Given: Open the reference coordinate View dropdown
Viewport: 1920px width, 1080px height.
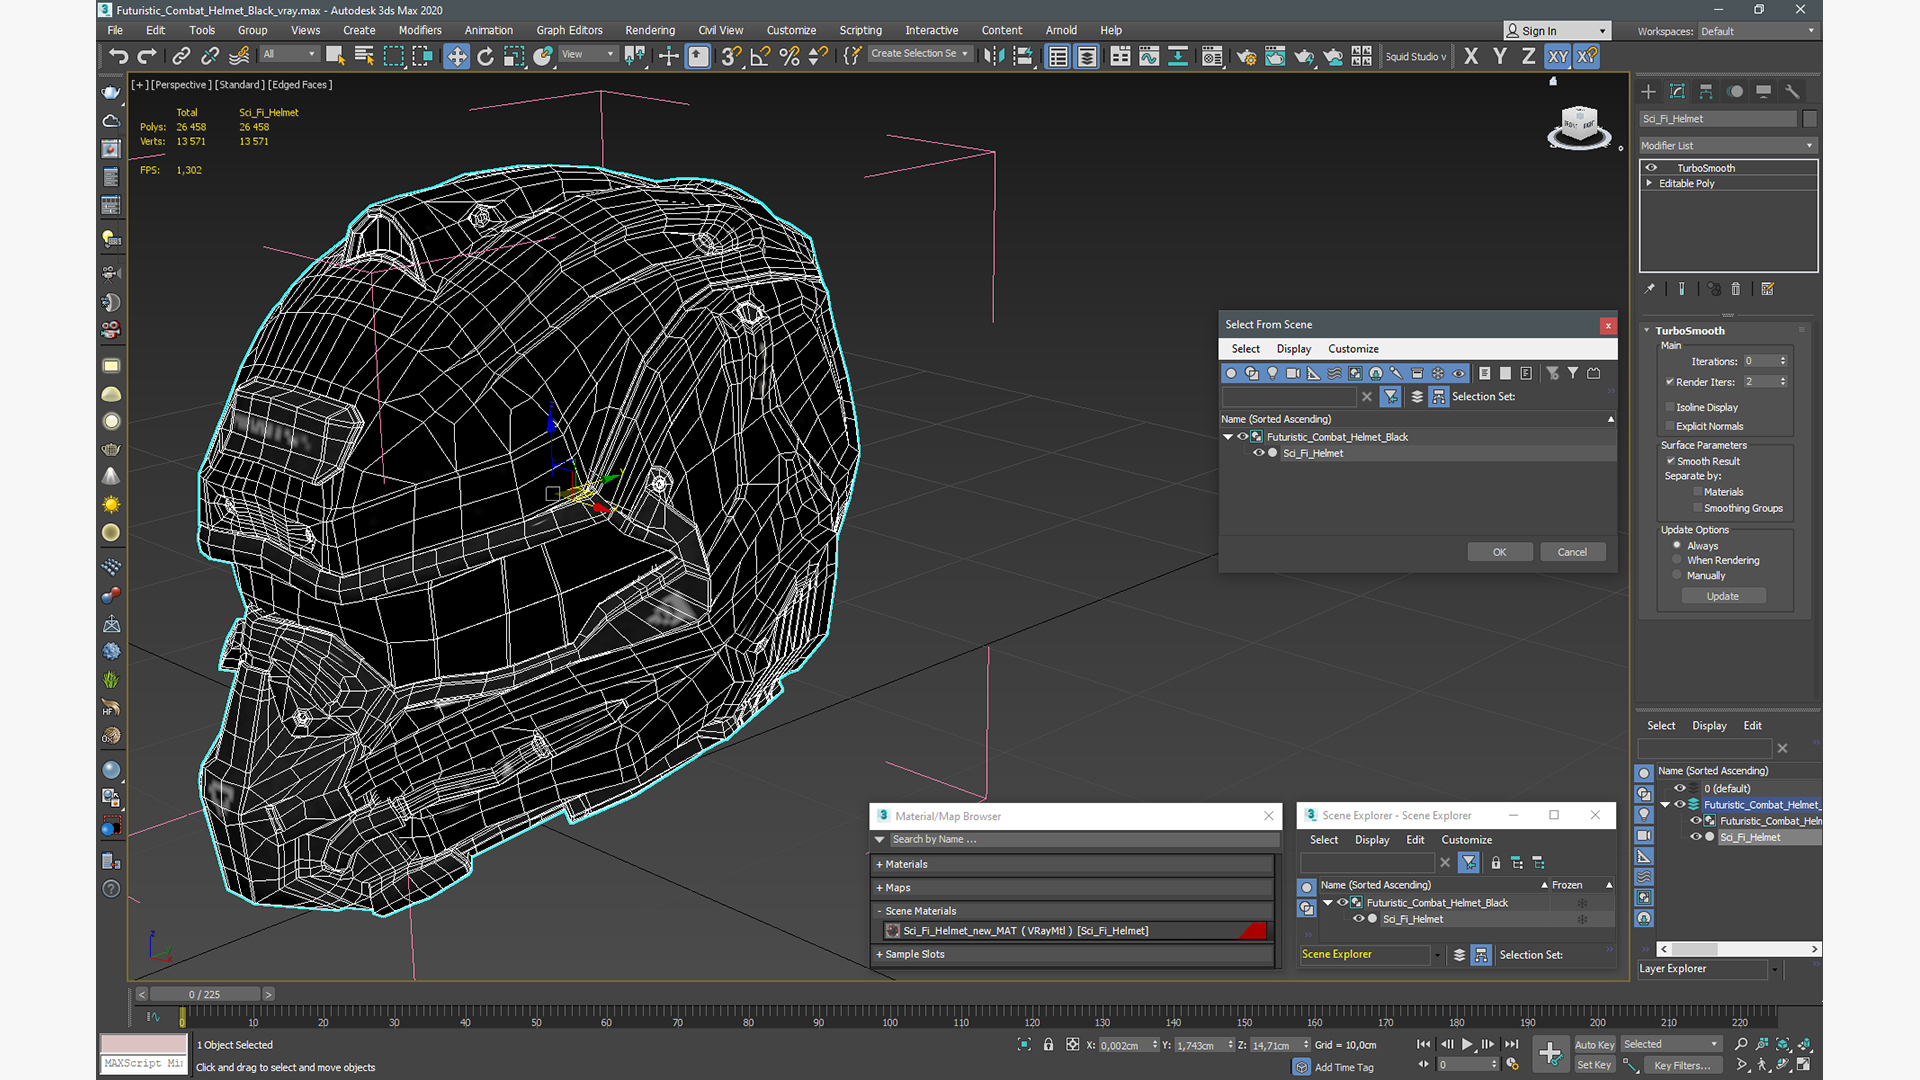Looking at the screenshot, I should click(587, 54).
